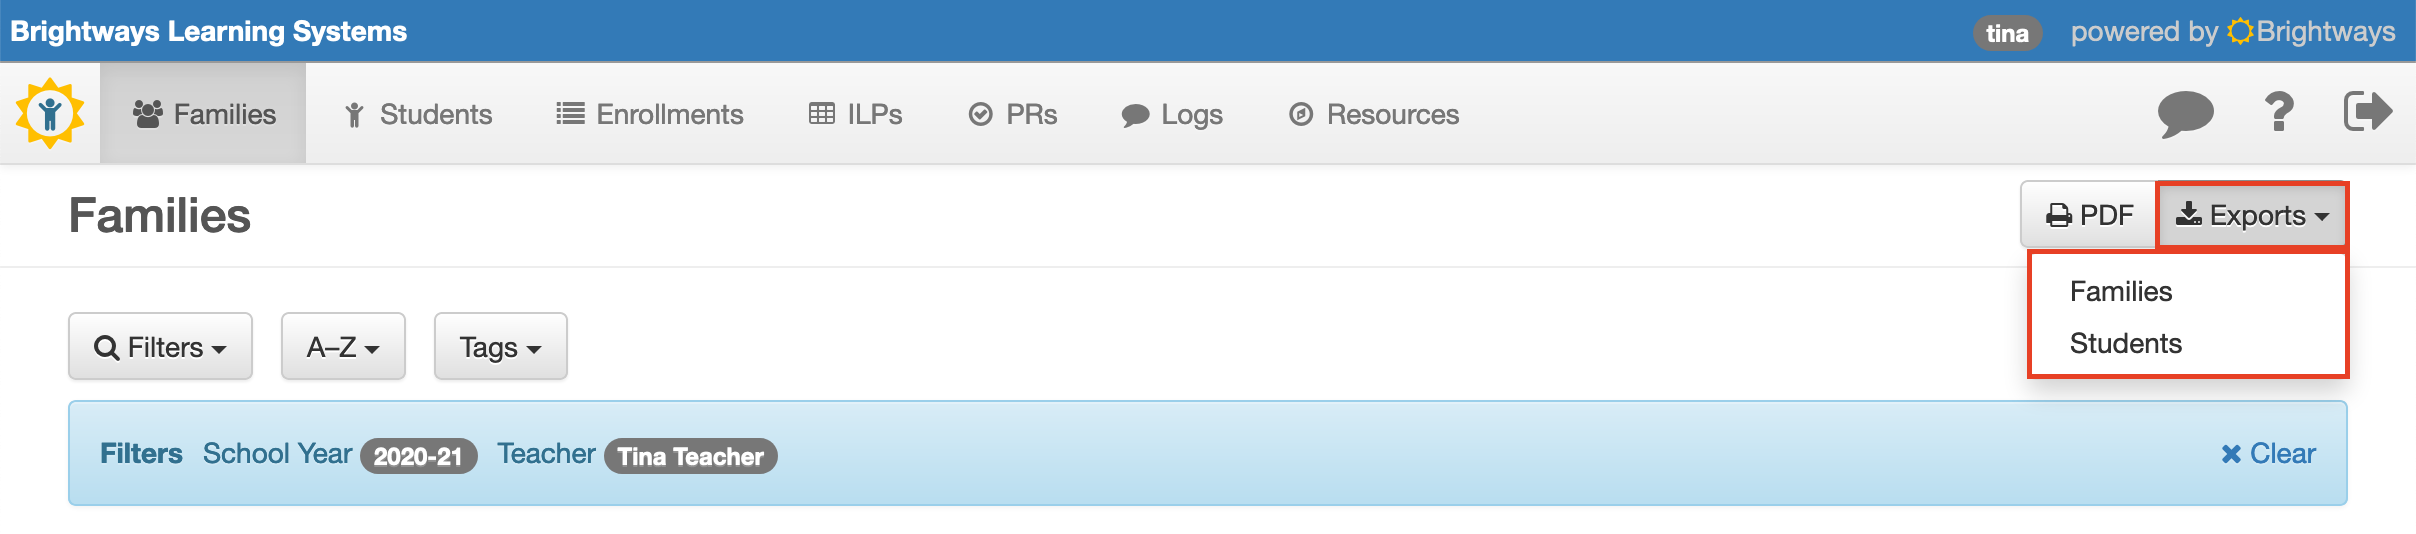
Task: Expand the Filters dropdown
Action: (160, 346)
